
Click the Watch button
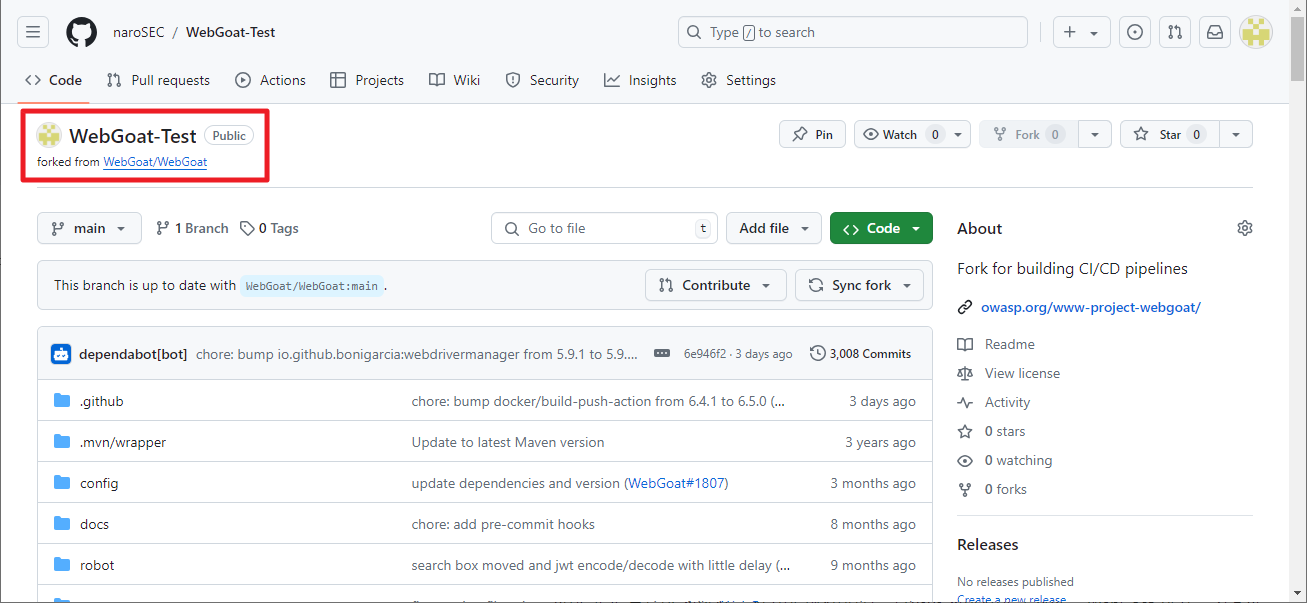point(900,134)
